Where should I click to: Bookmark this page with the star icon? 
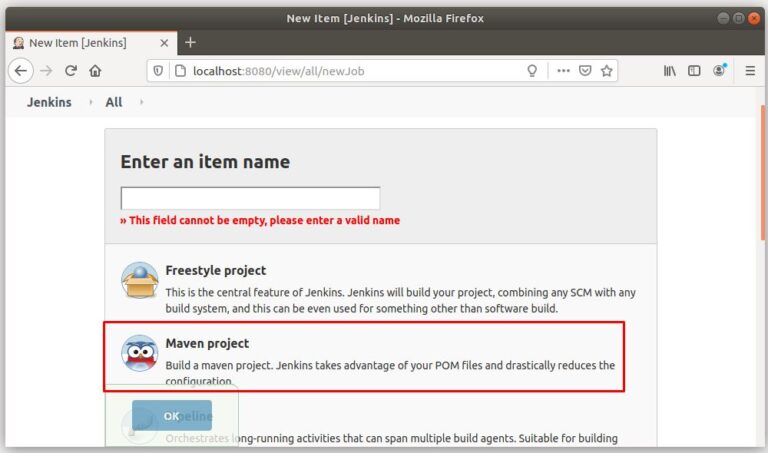coord(606,71)
